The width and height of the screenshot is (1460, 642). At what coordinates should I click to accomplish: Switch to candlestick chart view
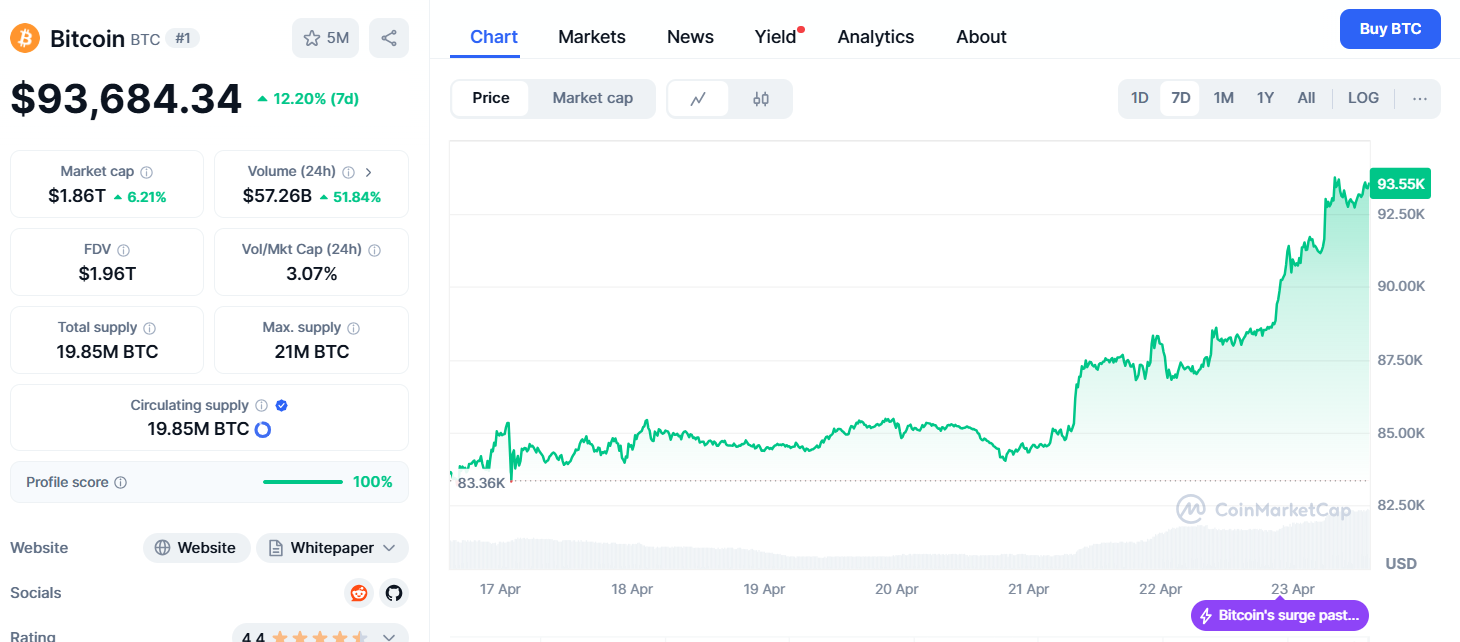[x=761, y=99]
